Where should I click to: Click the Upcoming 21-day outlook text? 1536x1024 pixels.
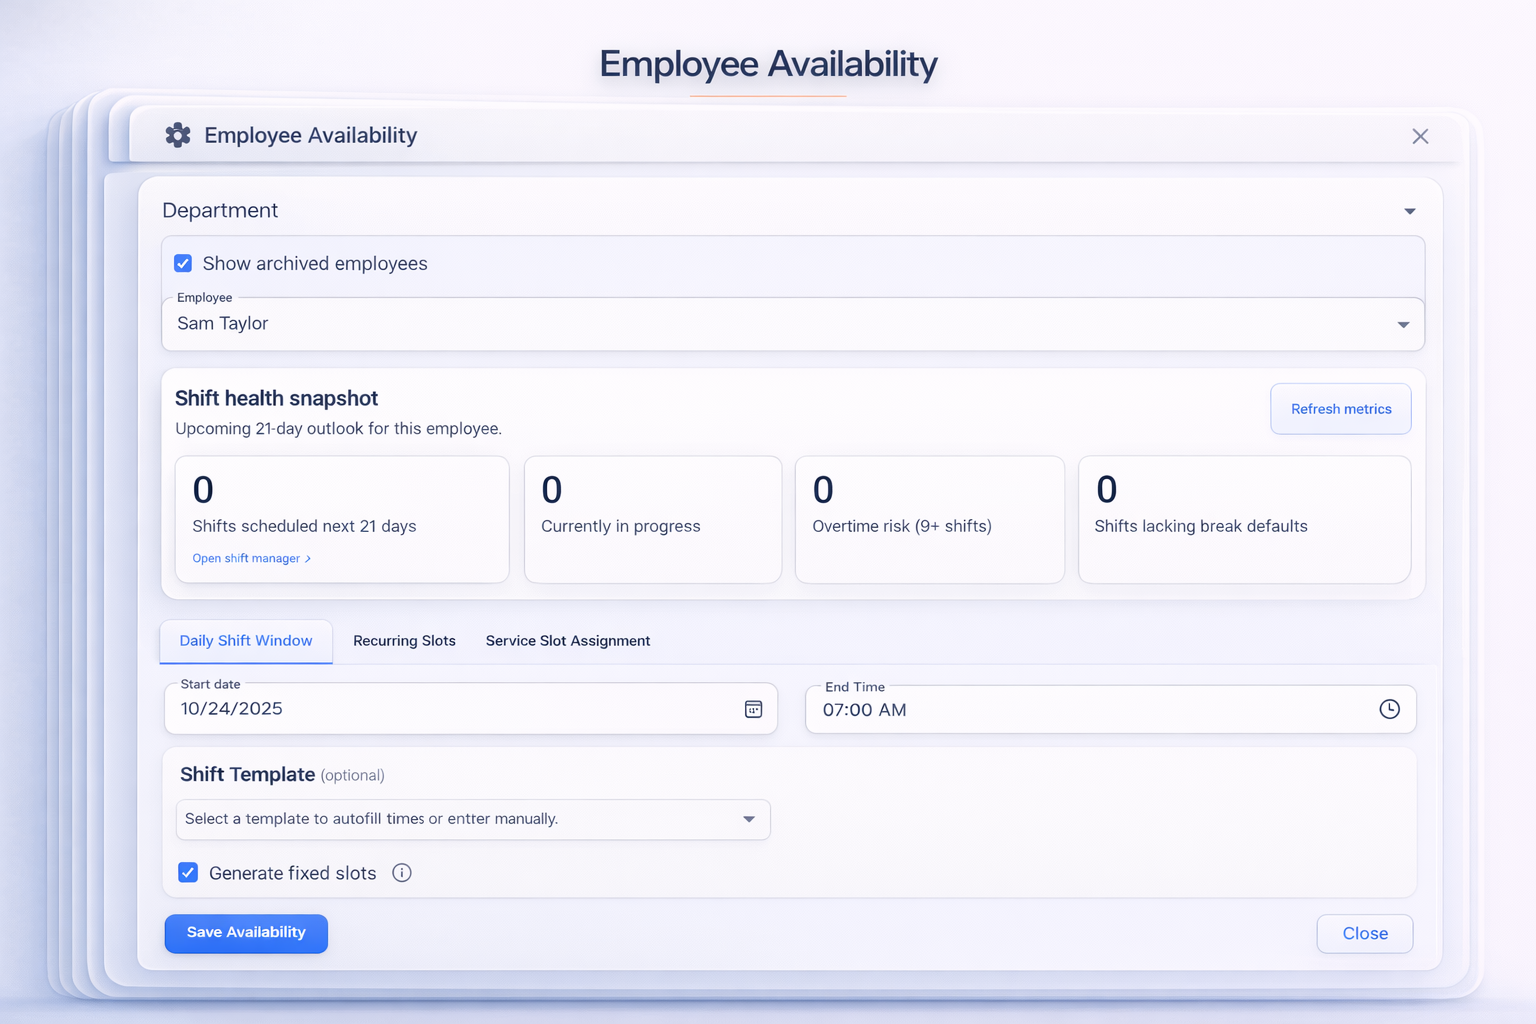coord(338,429)
